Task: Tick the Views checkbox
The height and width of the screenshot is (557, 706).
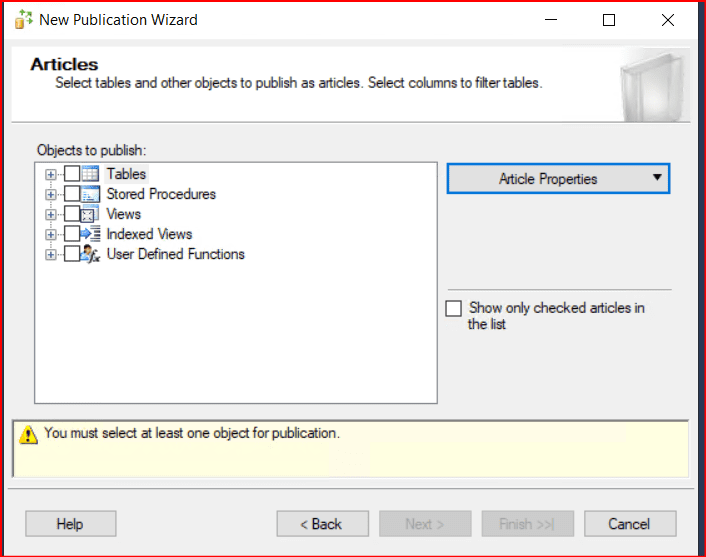Action: pyautogui.click(x=72, y=214)
